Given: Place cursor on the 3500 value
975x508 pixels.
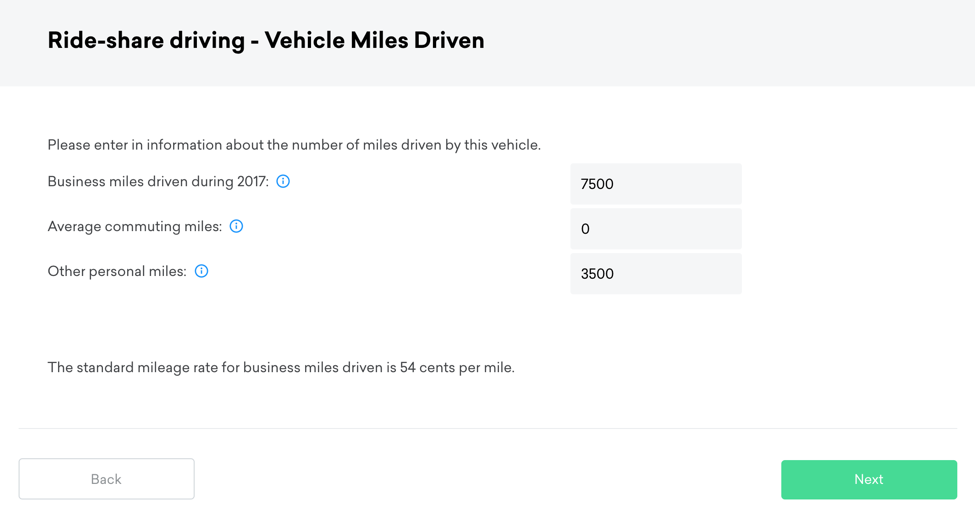Looking at the screenshot, I should point(597,274).
